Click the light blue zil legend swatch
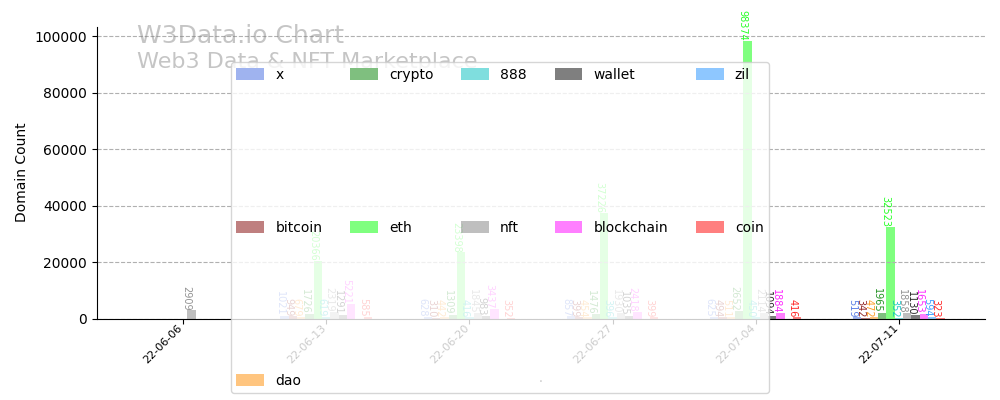Image resolution: width=1000 pixels, height=400 pixels. (x=710, y=74)
